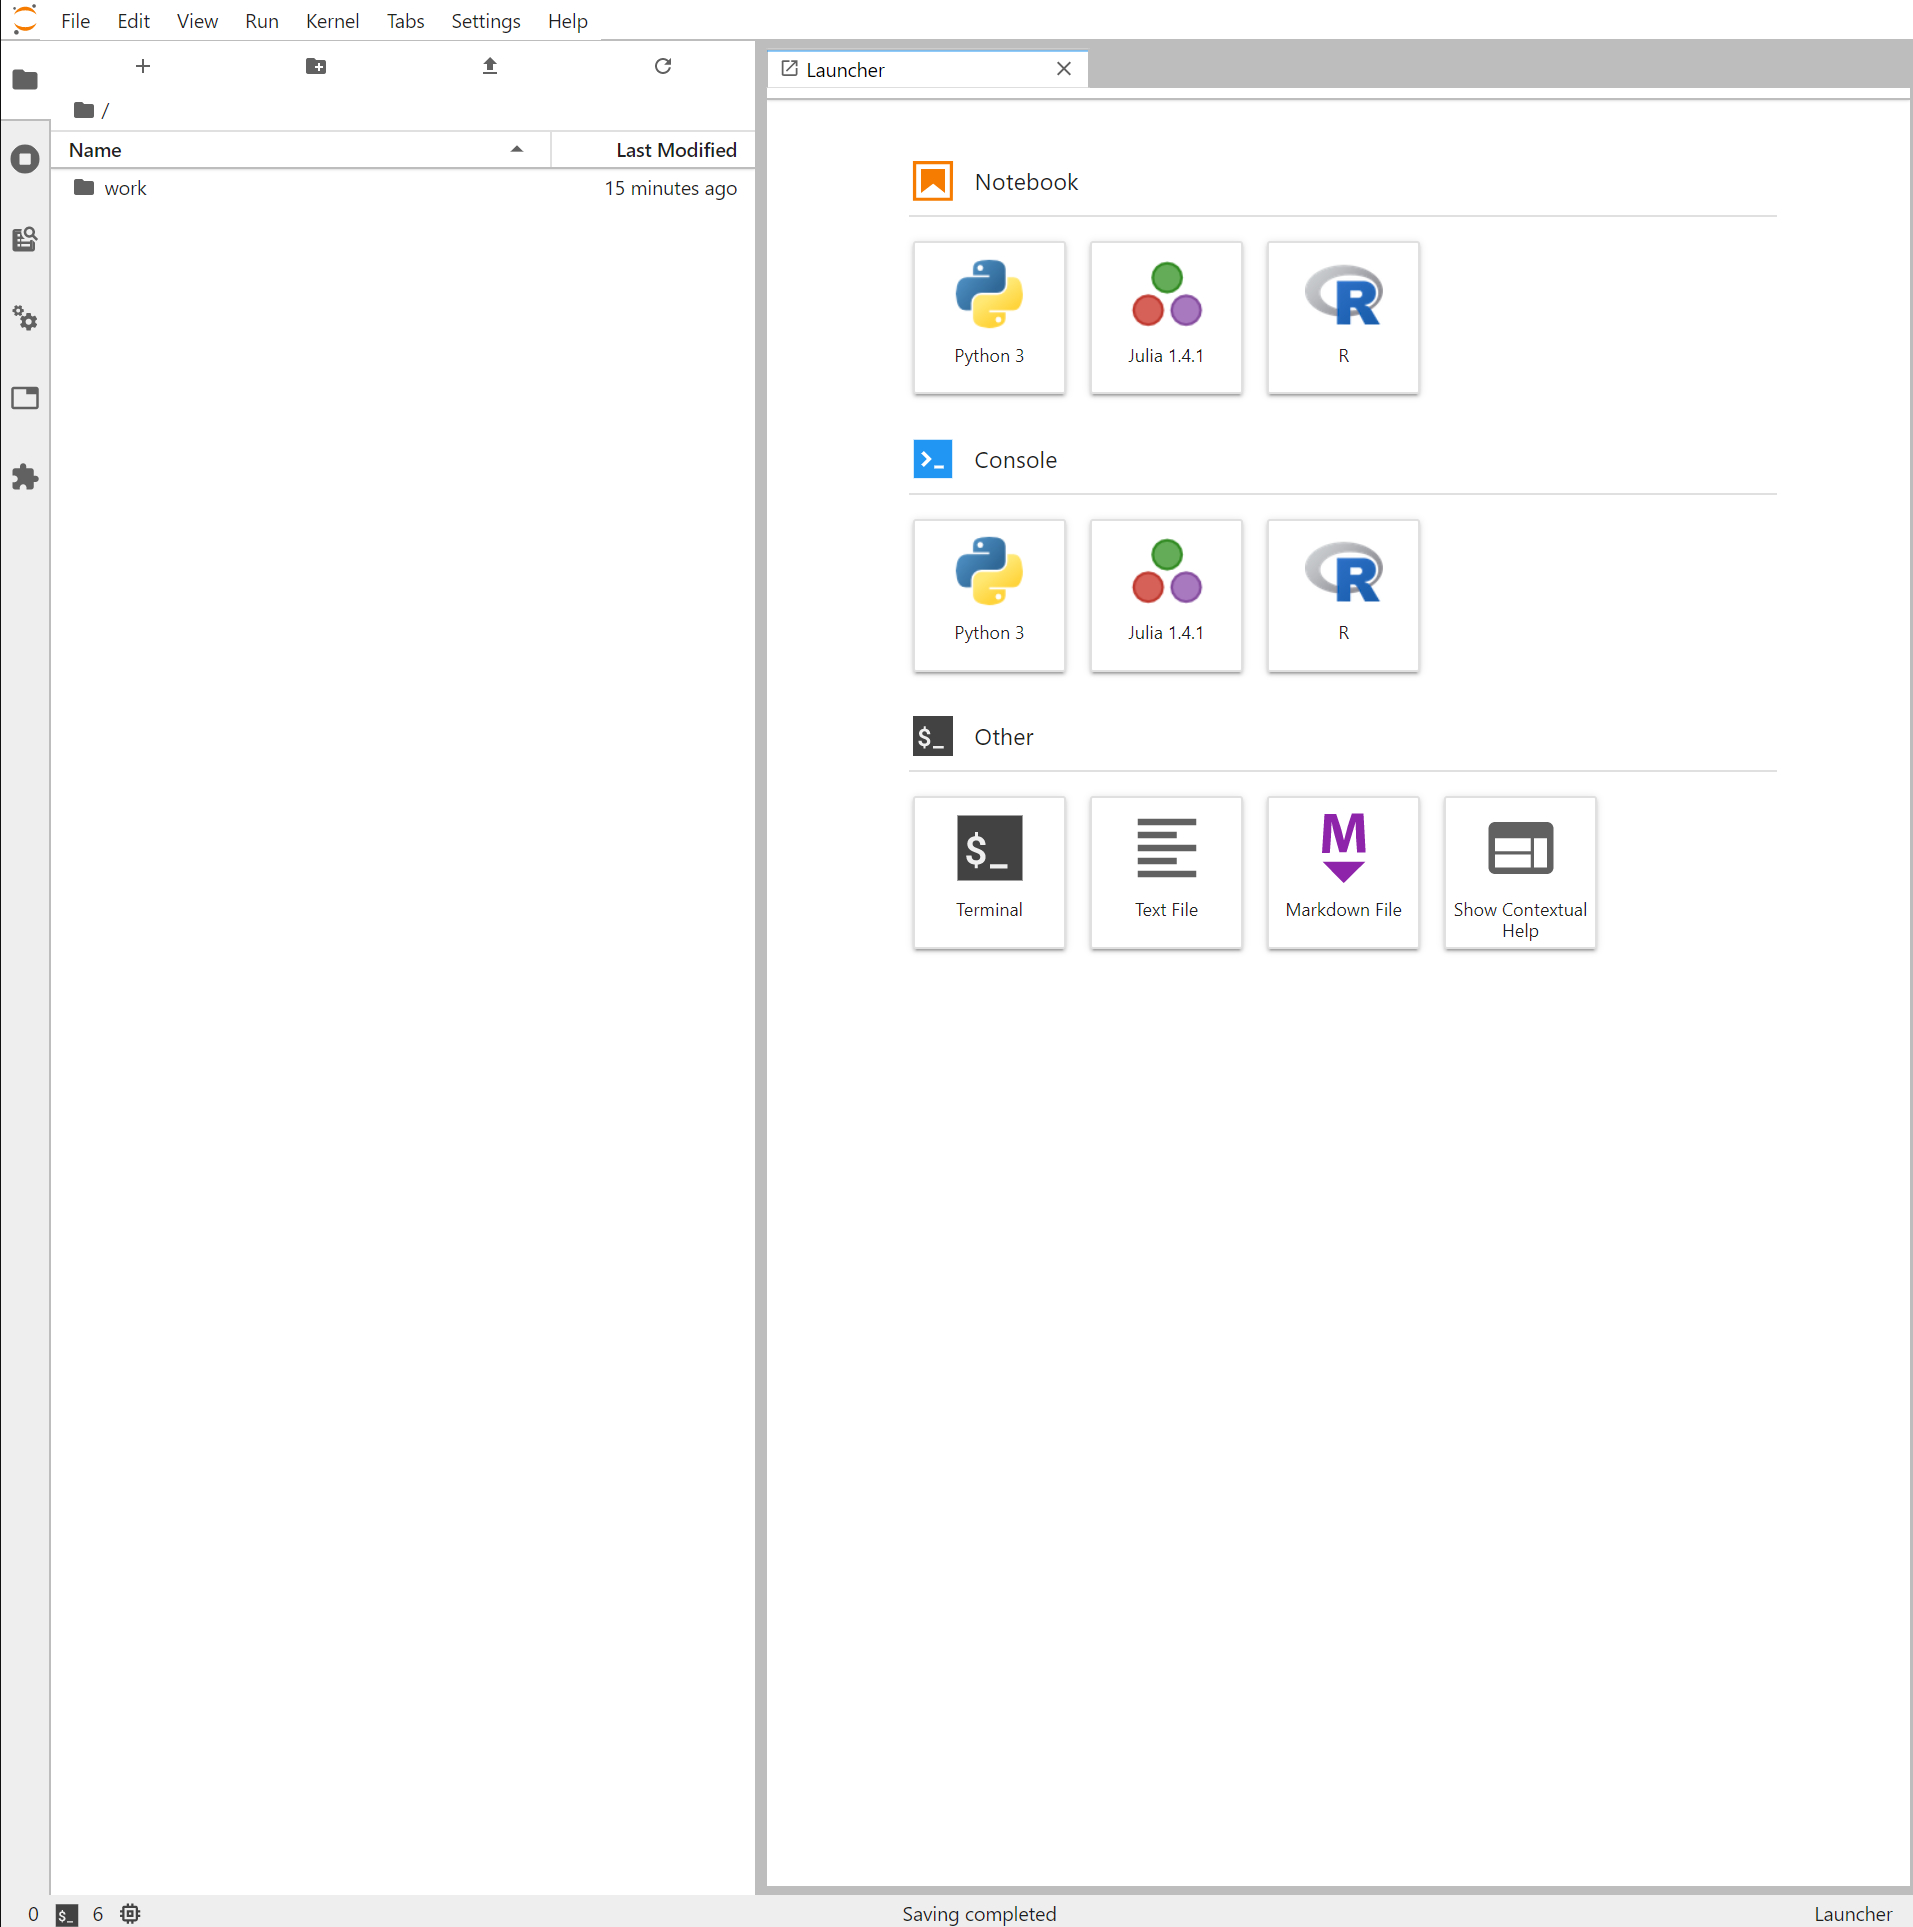Click the 6 kernels count in status bar
The image size is (1913, 1927).
tap(97, 1914)
